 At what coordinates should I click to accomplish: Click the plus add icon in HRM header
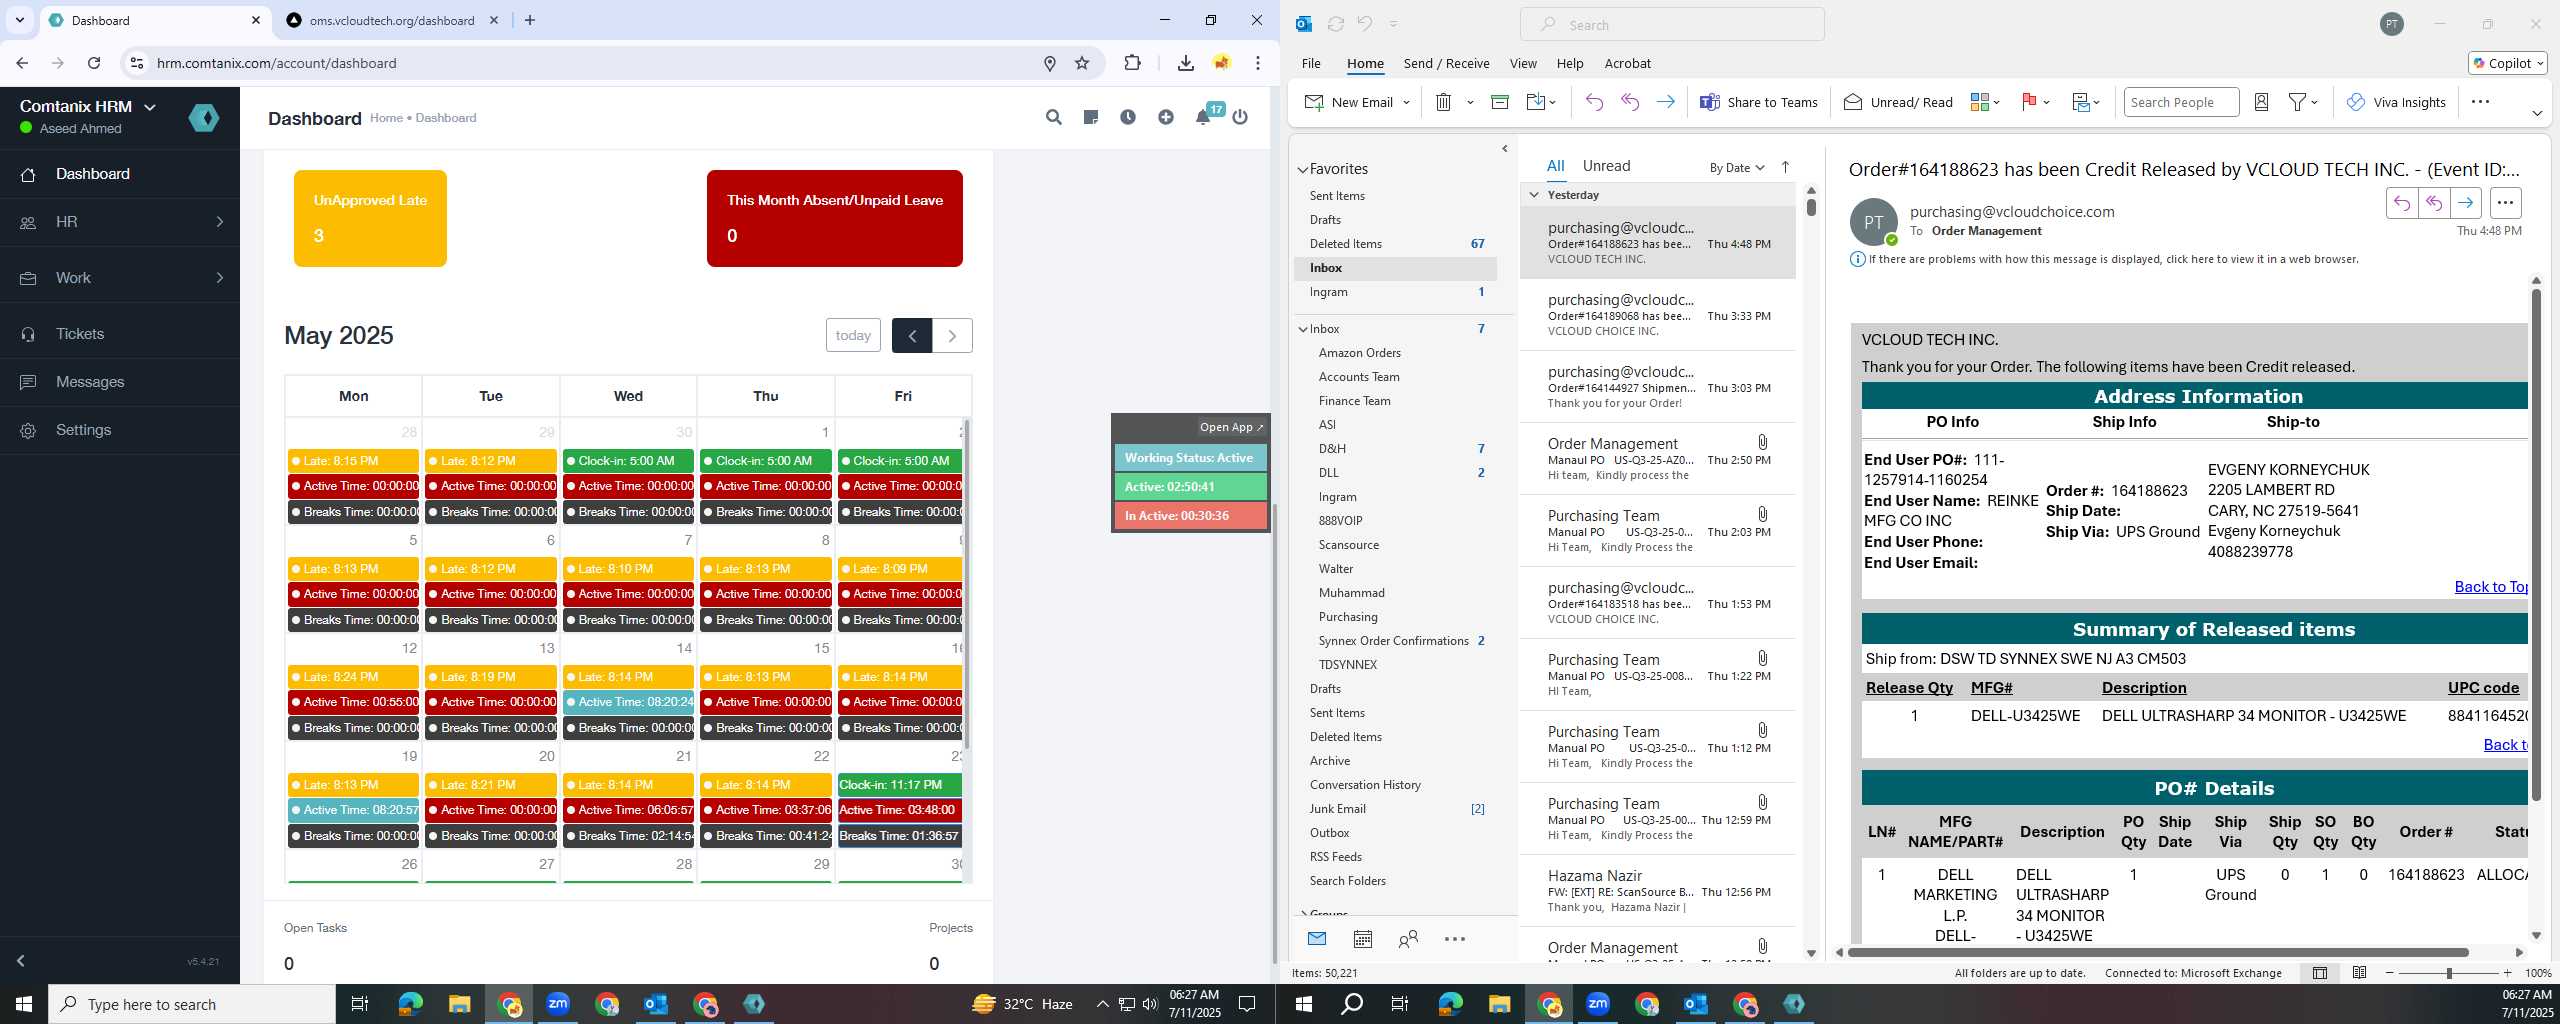coord(1166,117)
